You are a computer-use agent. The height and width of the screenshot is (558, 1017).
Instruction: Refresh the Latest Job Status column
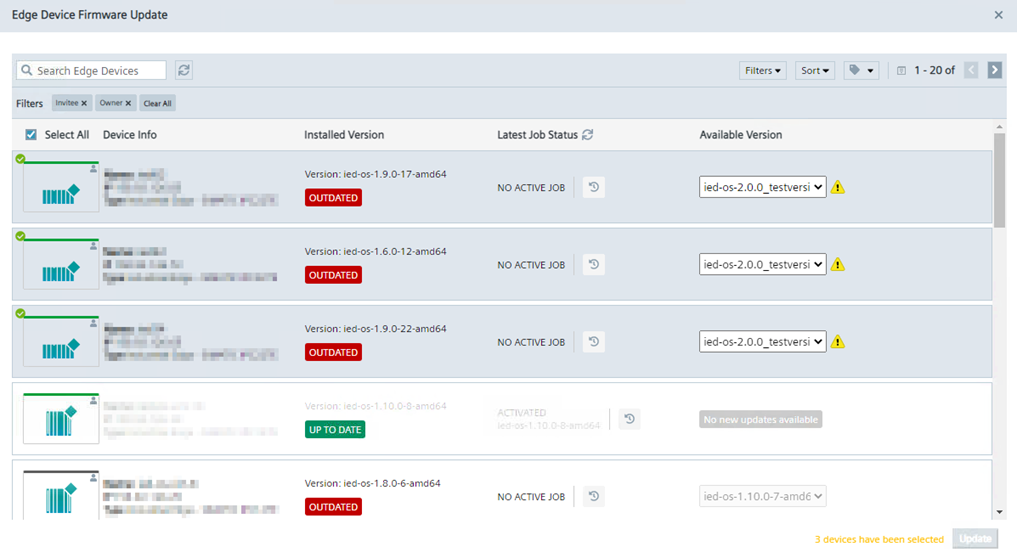pyautogui.click(x=588, y=135)
